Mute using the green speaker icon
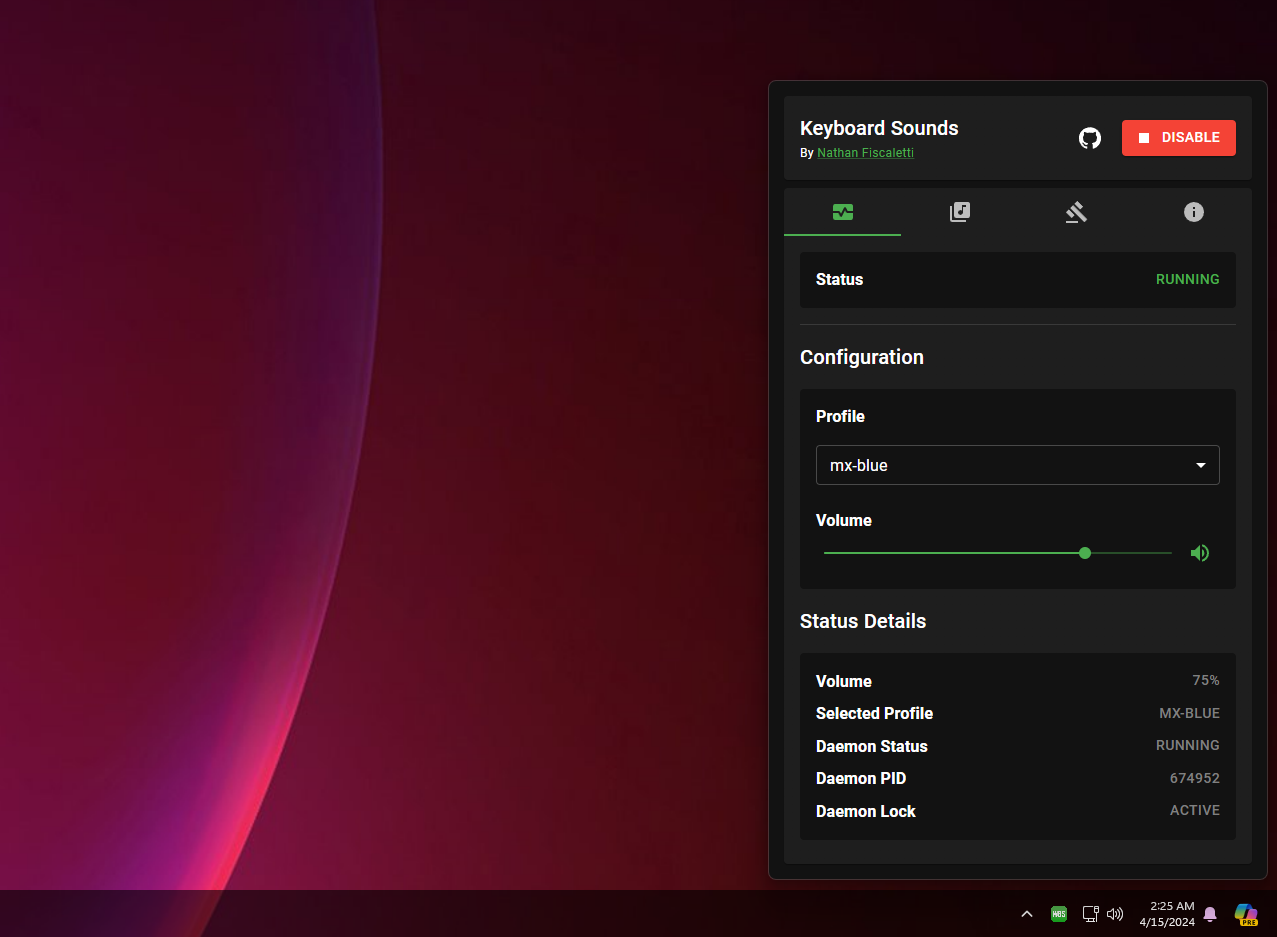The height and width of the screenshot is (937, 1277). 1200,553
